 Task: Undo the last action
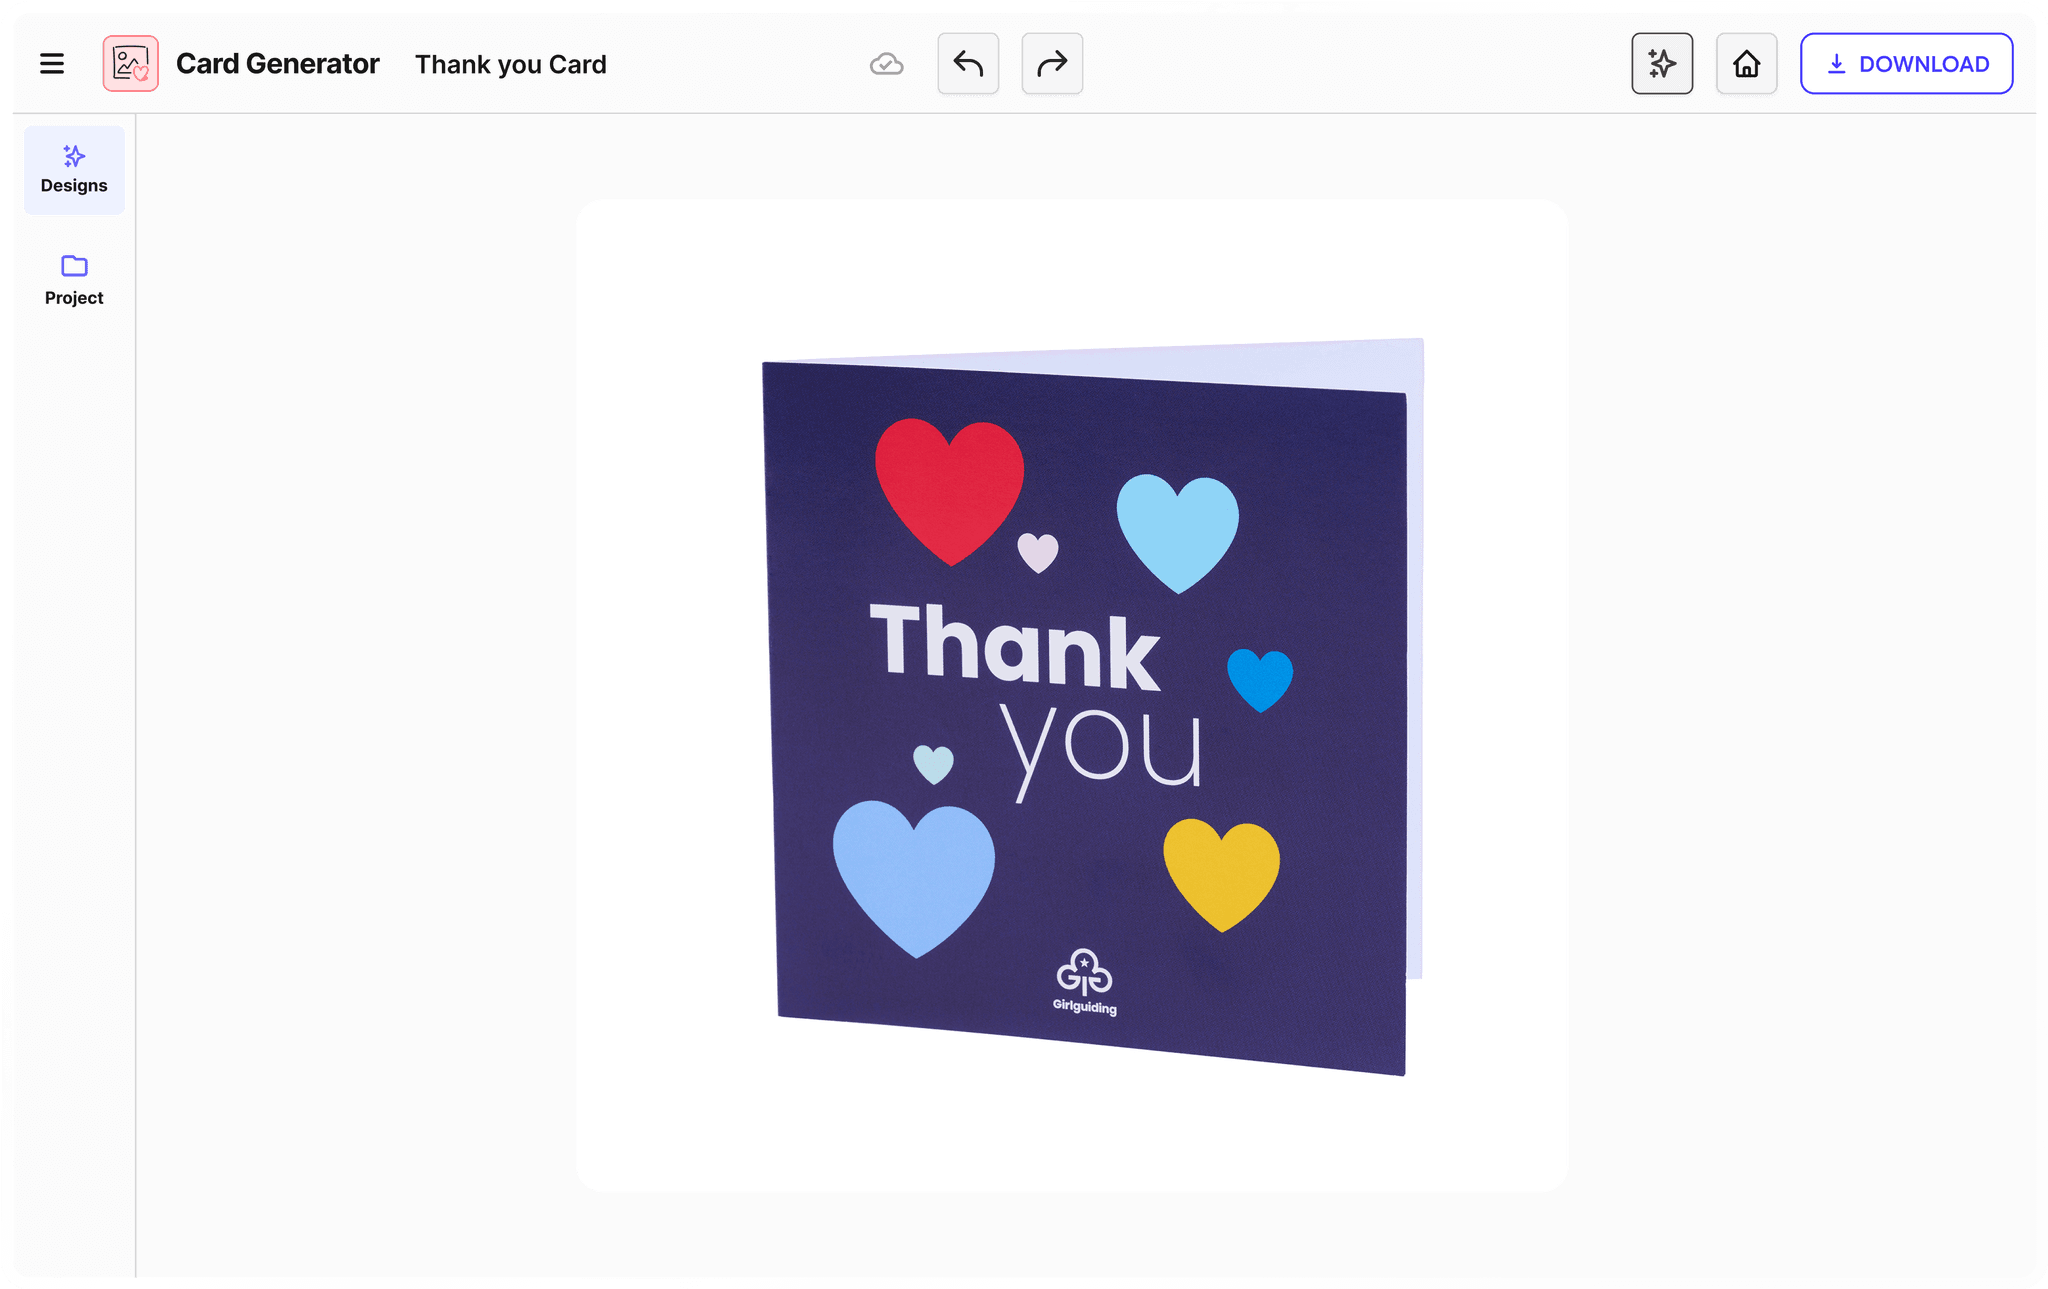click(x=968, y=64)
